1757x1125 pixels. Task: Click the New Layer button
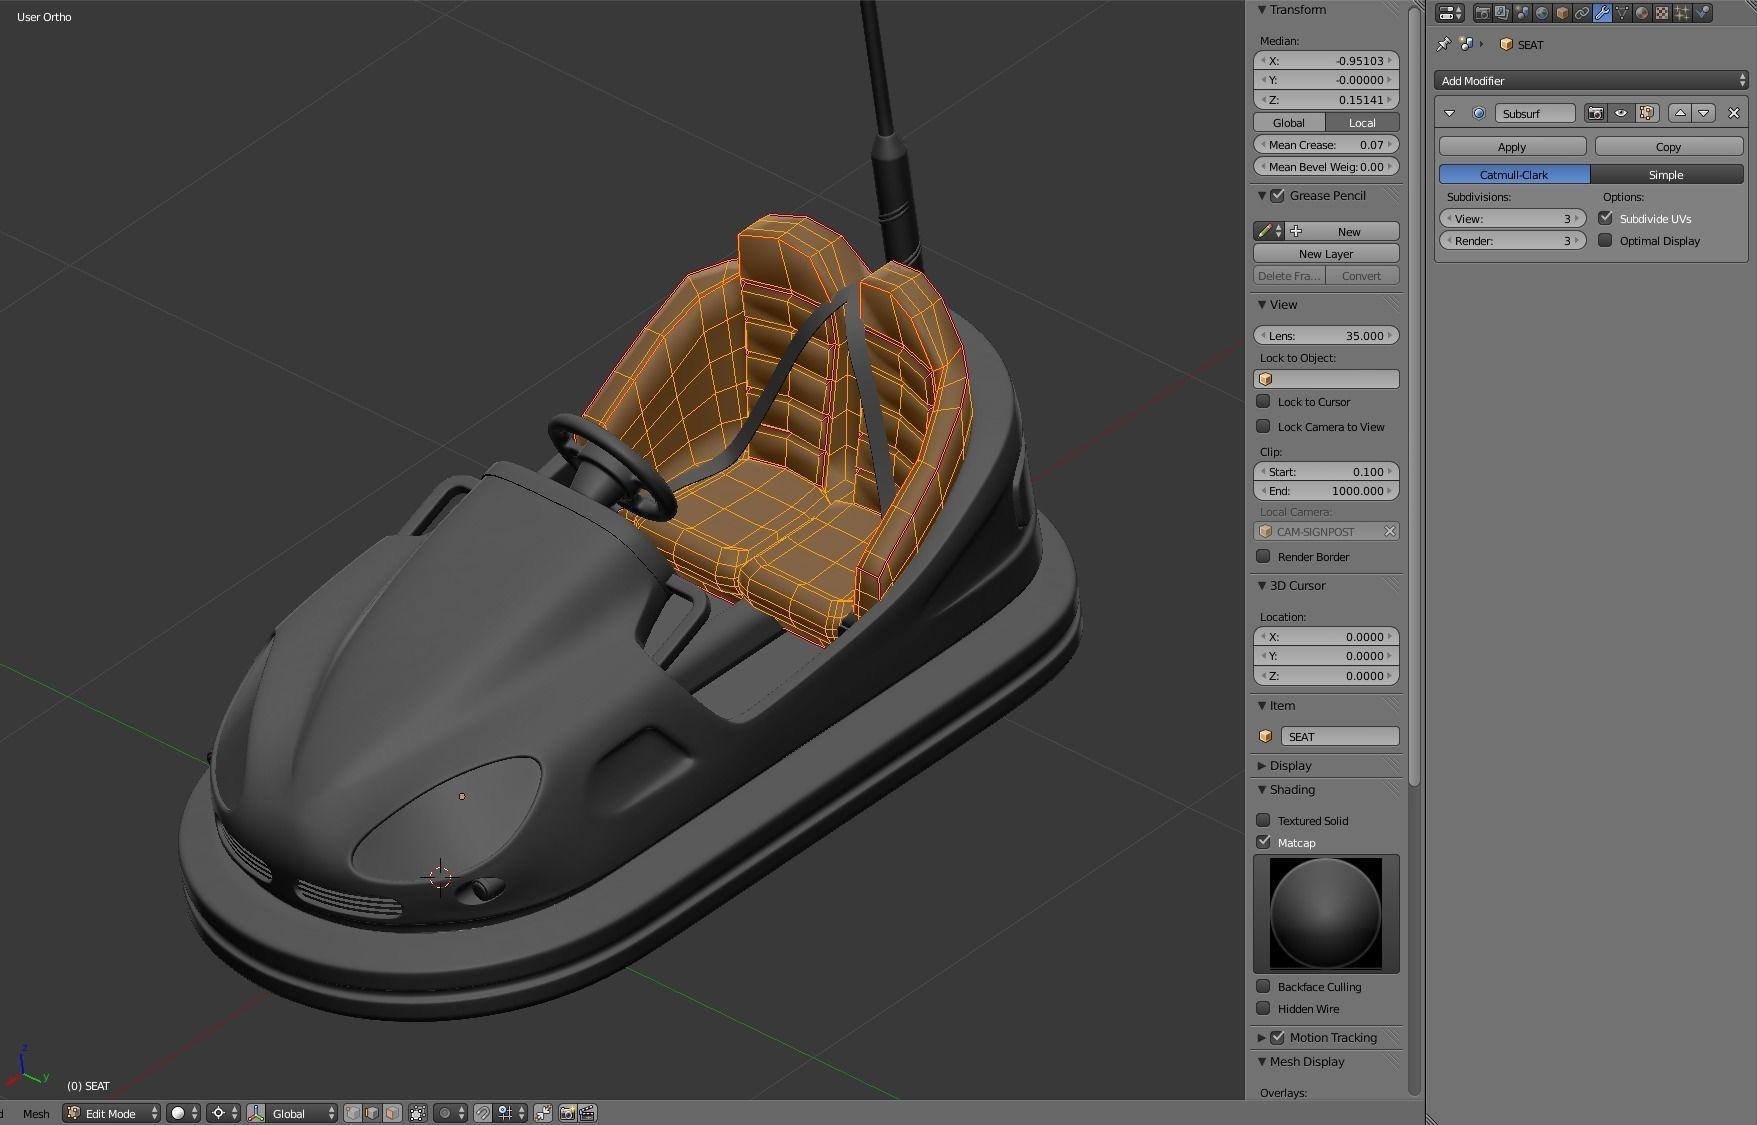pos(1326,253)
